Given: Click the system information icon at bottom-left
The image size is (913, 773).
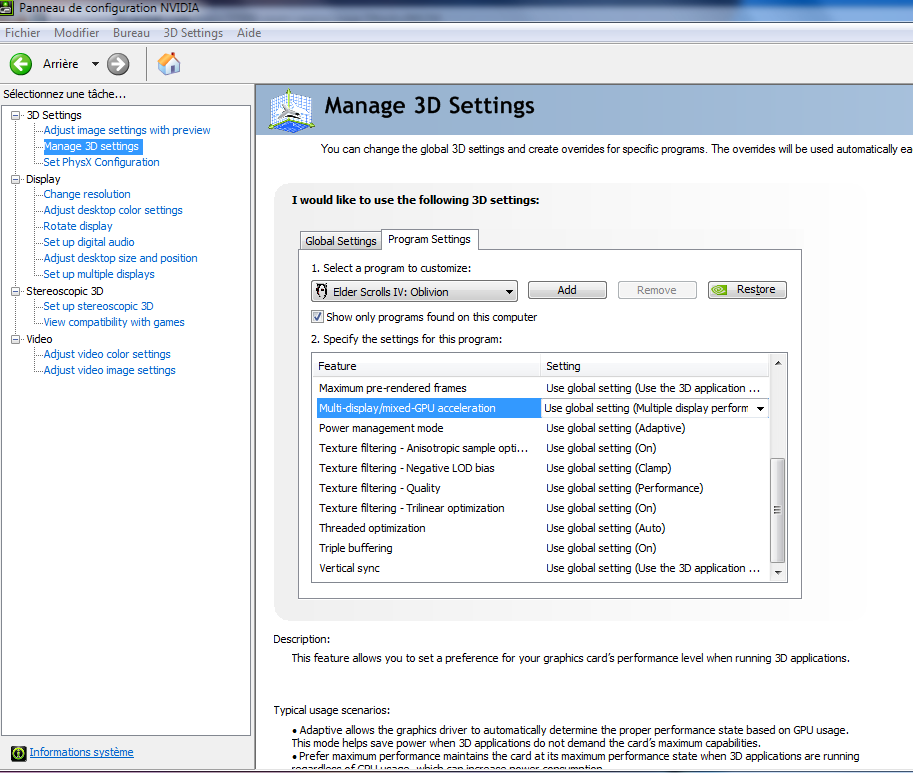Looking at the screenshot, I should click(17, 753).
